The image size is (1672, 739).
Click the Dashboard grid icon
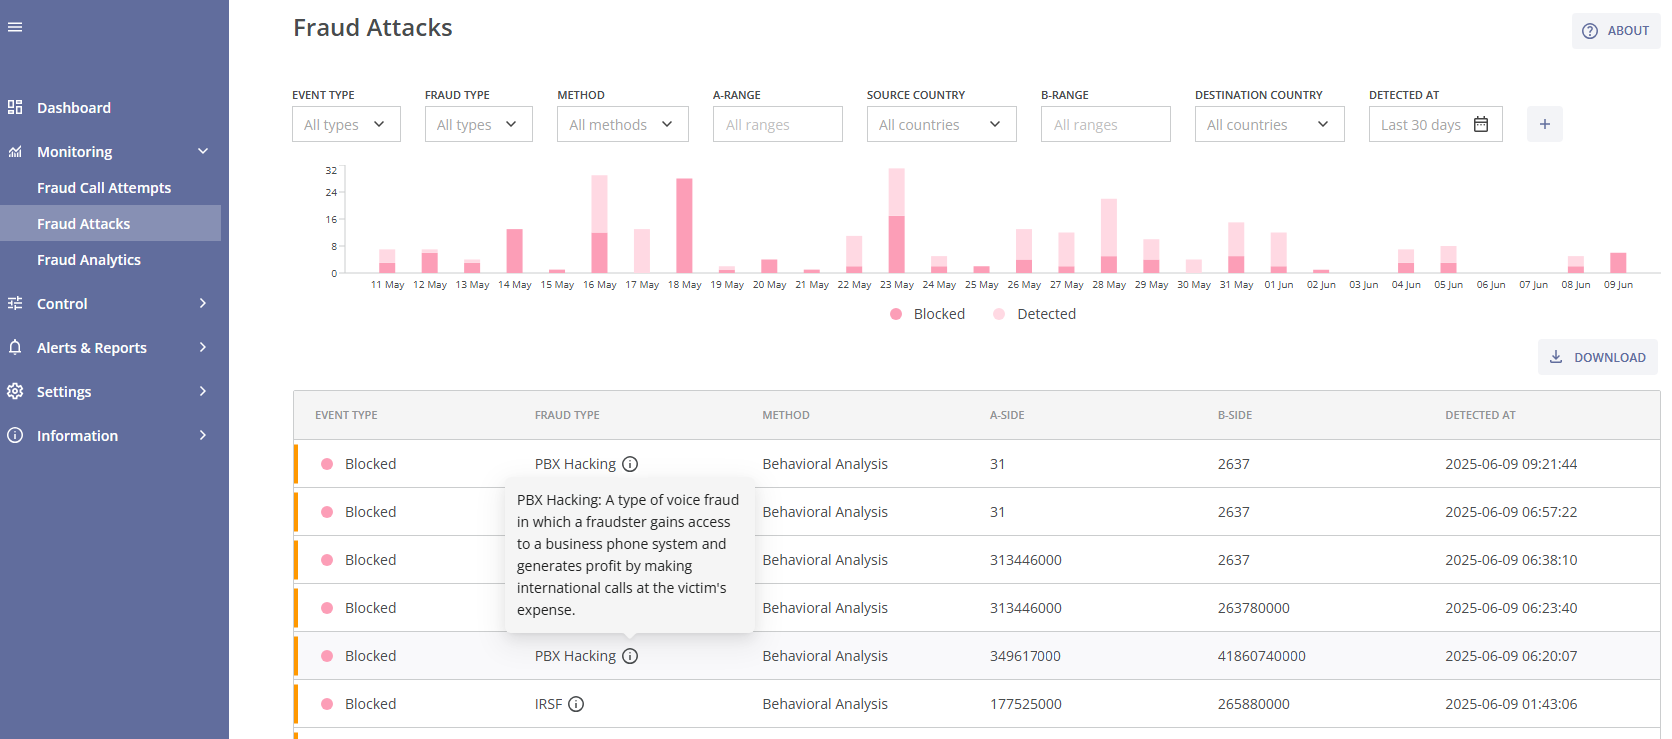tap(15, 107)
